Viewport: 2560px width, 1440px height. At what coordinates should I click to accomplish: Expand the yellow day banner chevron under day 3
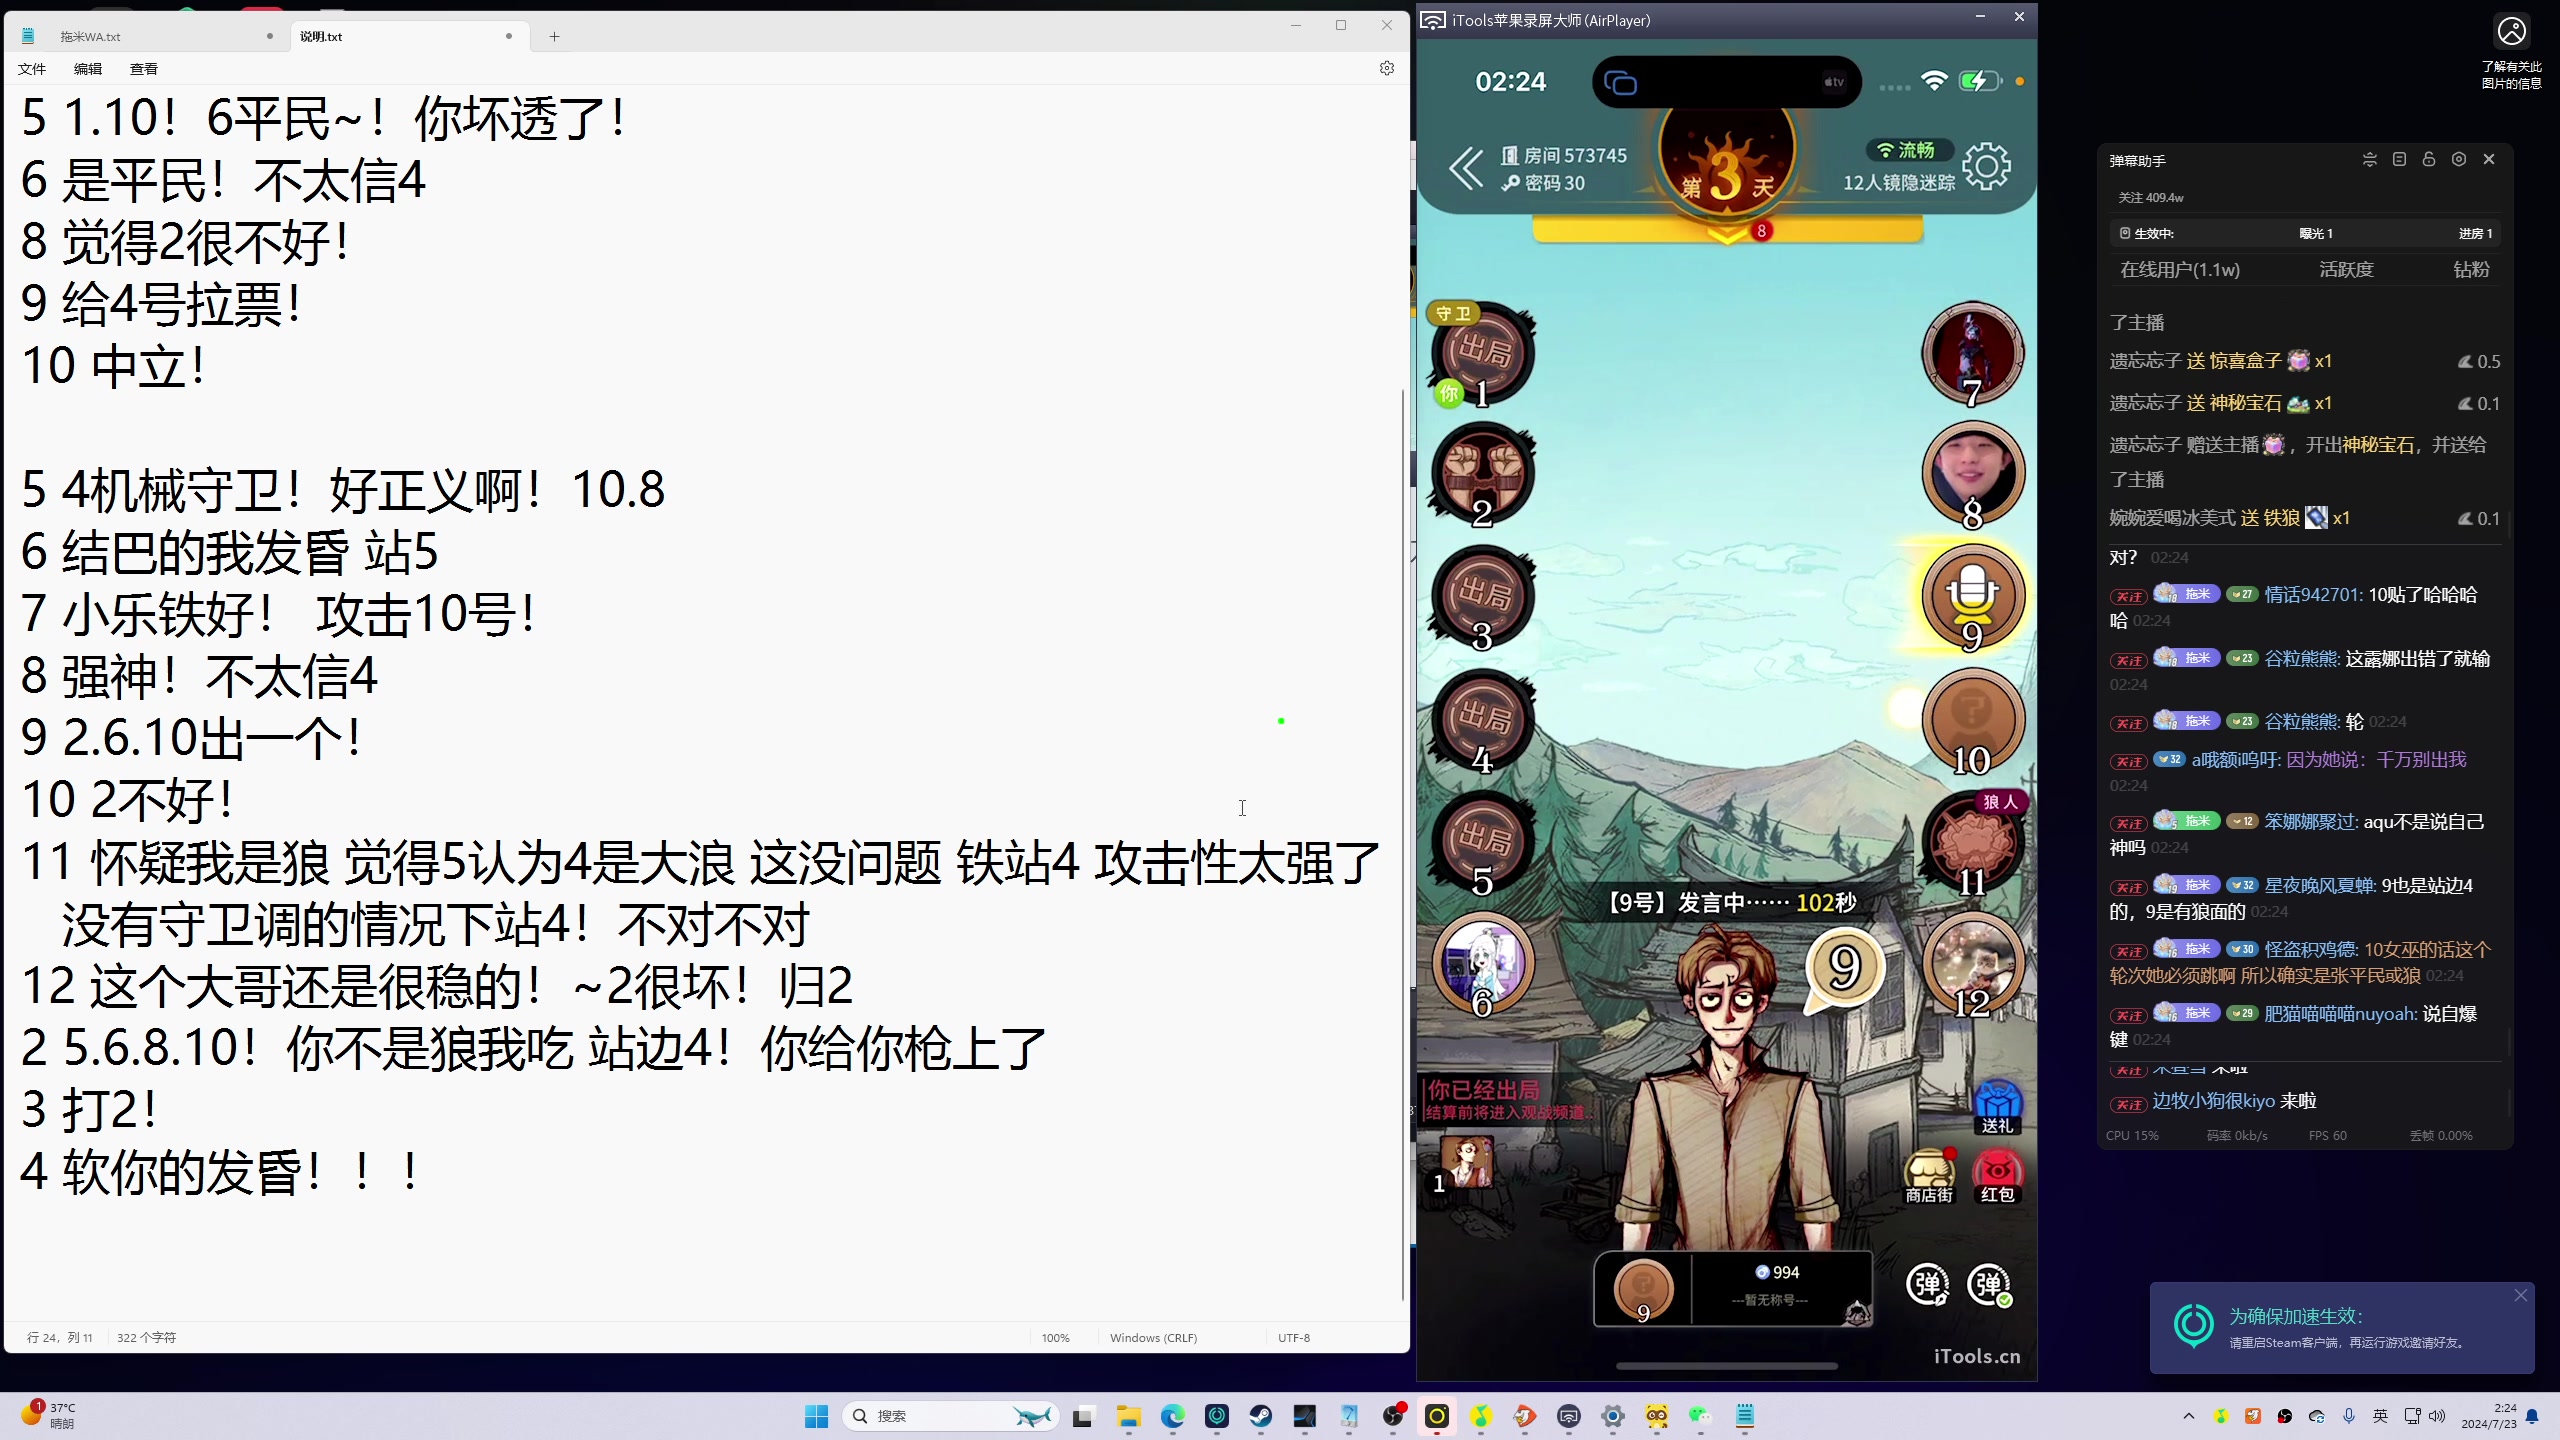coord(1727,235)
